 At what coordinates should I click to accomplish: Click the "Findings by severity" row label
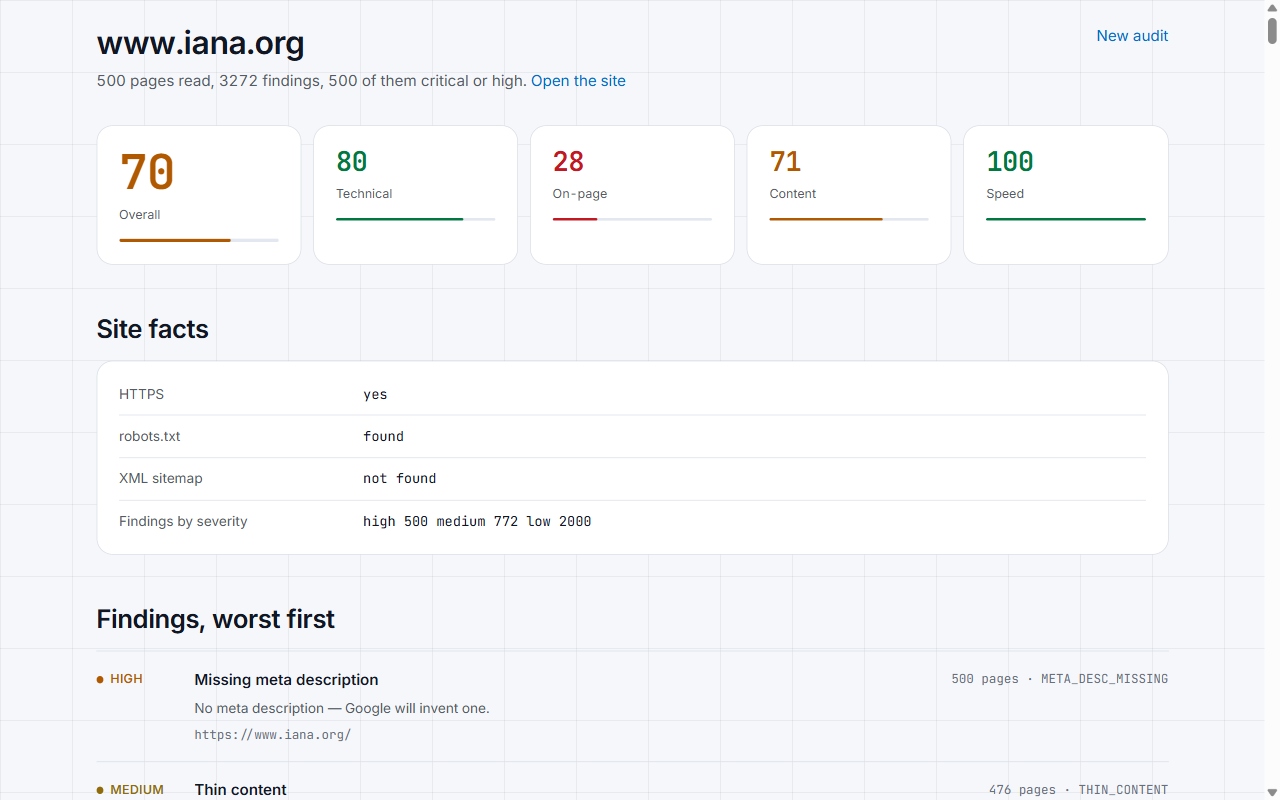[x=183, y=521]
